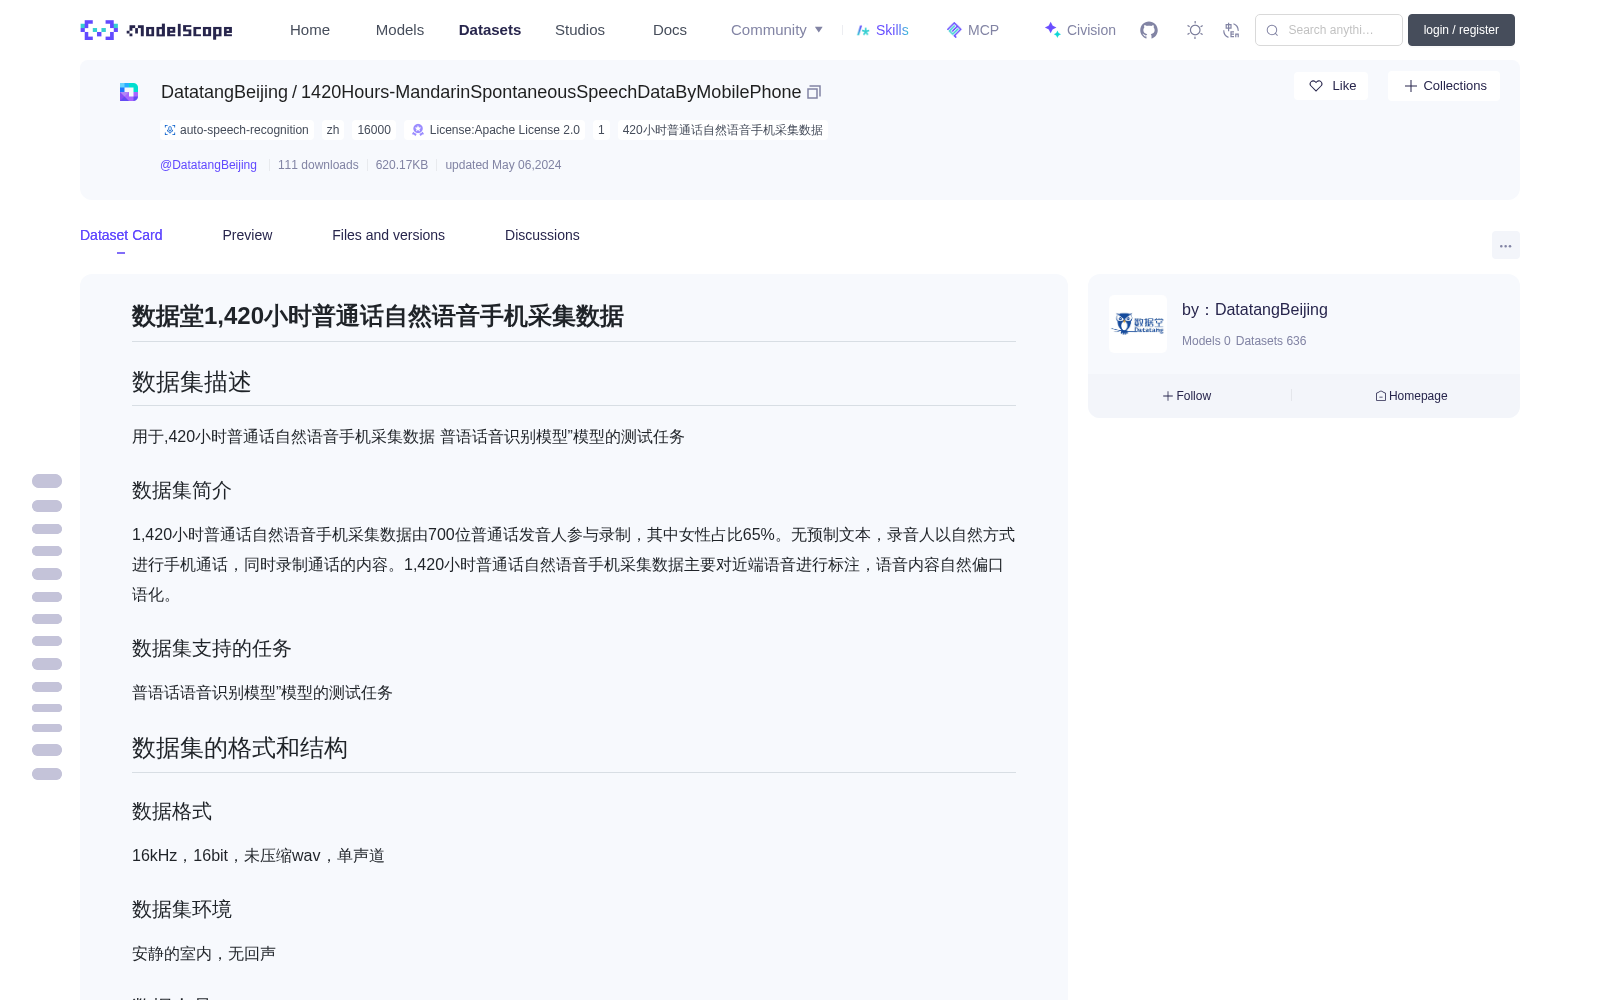1600x1000 pixels.
Task: Open the @DatatangBeijing author link
Action: (208, 165)
